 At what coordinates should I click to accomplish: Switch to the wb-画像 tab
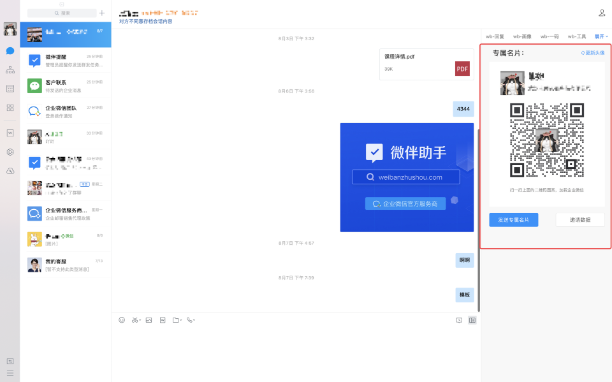coord(522,36)
